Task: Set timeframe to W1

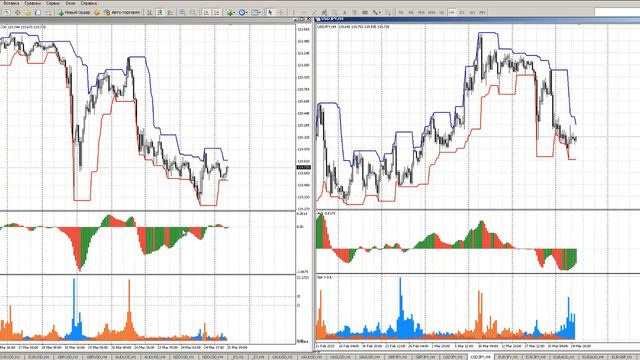Action: pos(472,13)
